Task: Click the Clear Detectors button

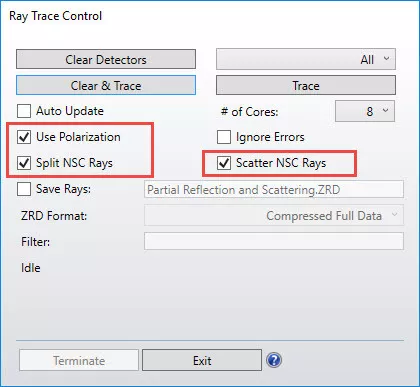Action: pos(106,59)
